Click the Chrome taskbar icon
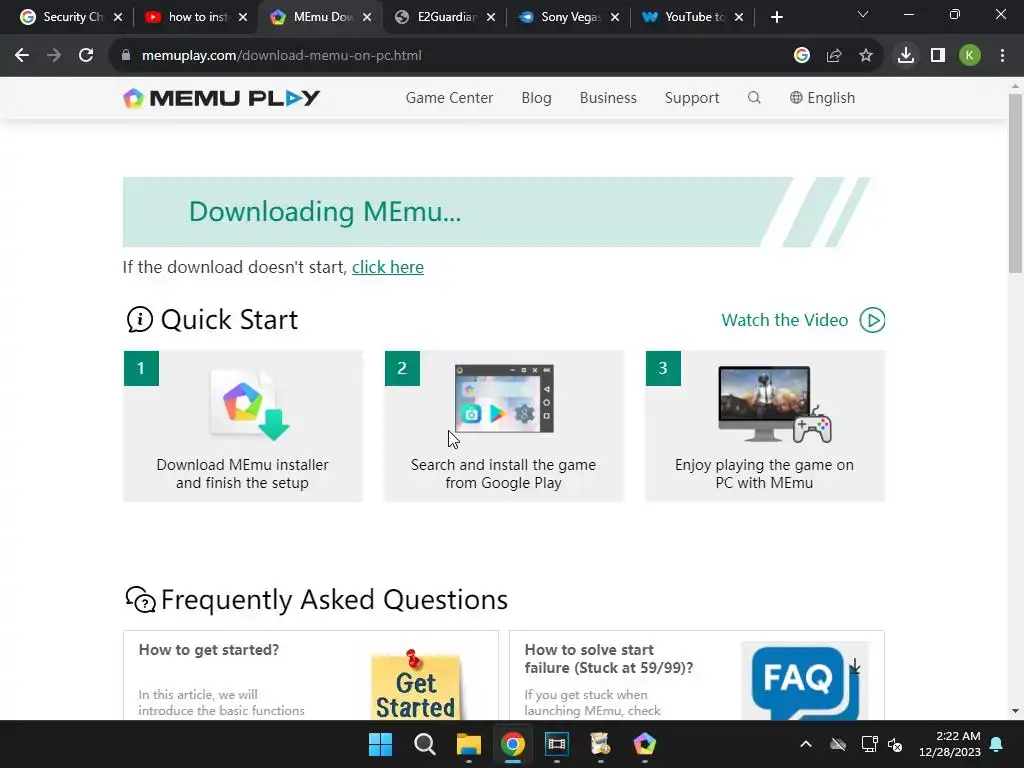This screenshot has width=1024, height=768. tap(513, 744)
